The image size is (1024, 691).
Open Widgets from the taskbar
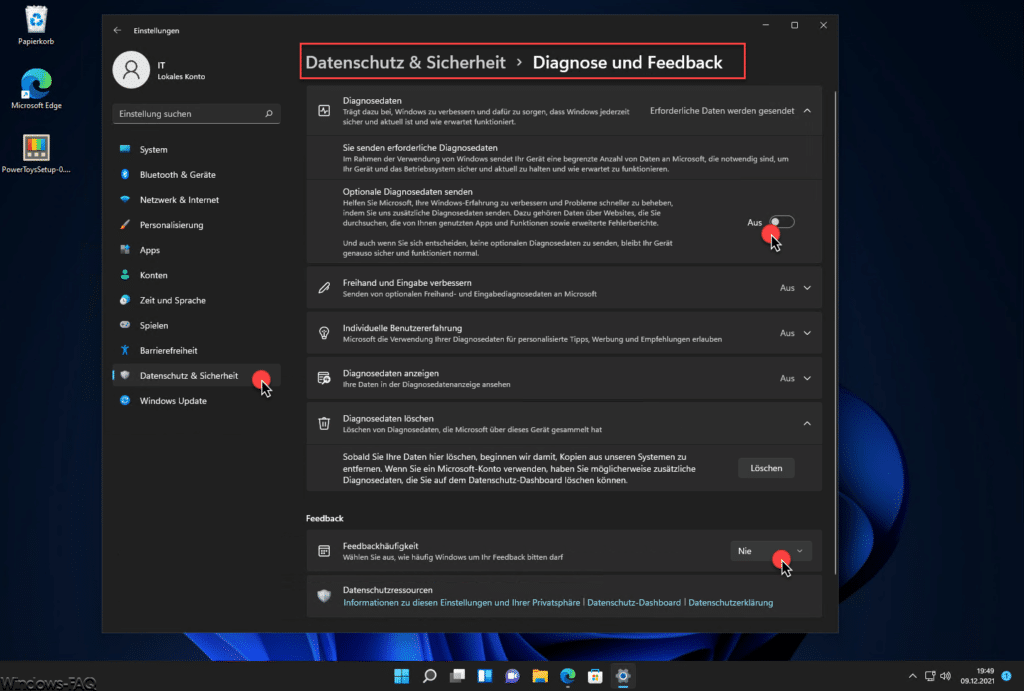pos(485,676)
